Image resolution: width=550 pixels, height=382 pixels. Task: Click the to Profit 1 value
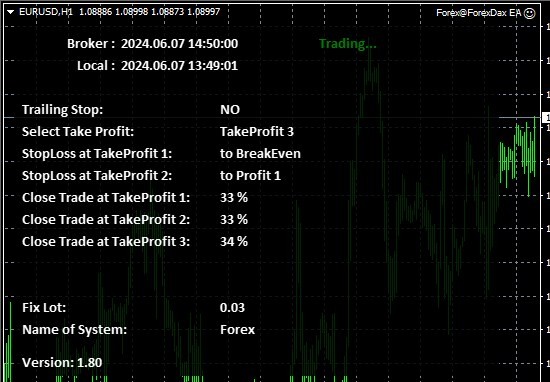[250, 176]
